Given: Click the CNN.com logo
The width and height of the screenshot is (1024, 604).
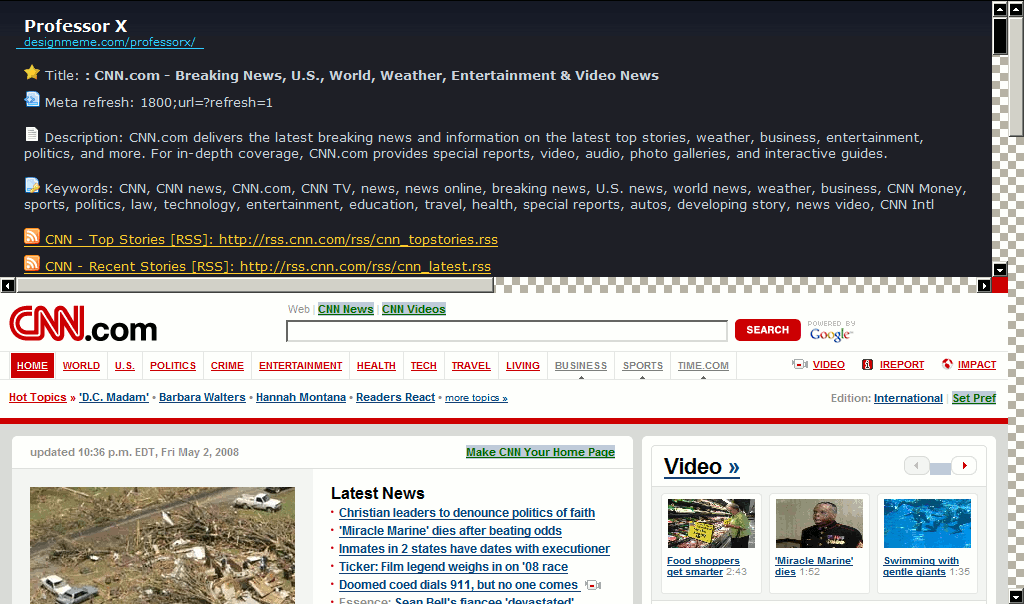Looking at the screenshot, I should click(x=83, y=324).
